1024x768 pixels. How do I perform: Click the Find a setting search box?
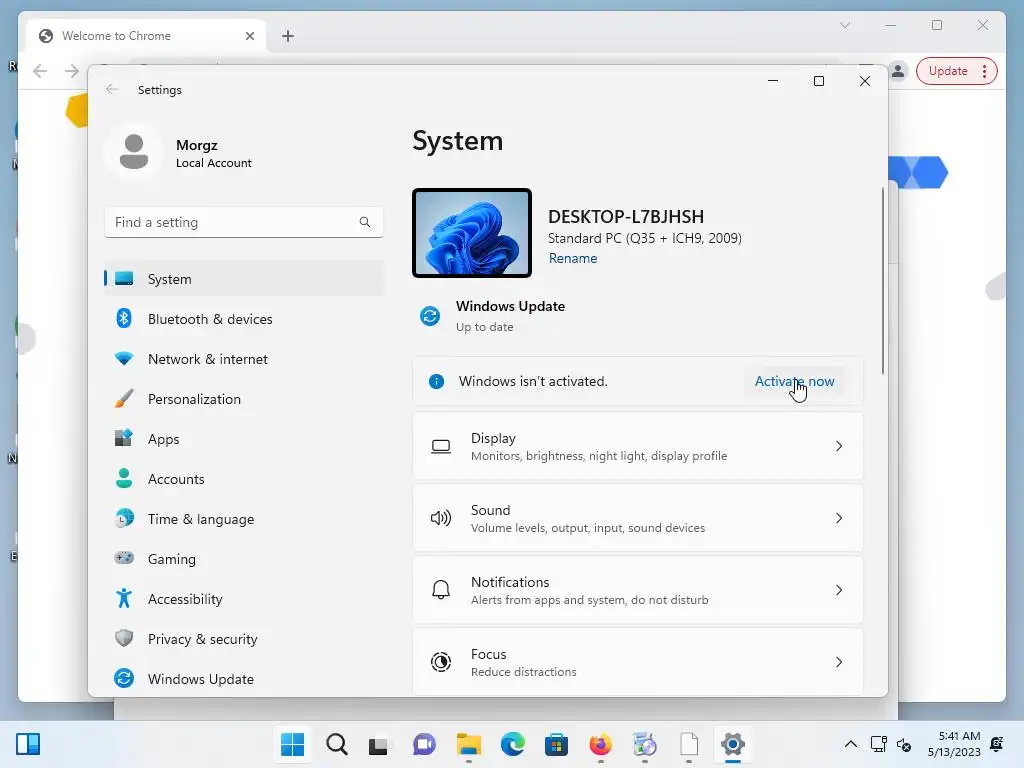(x=244, y=222)
